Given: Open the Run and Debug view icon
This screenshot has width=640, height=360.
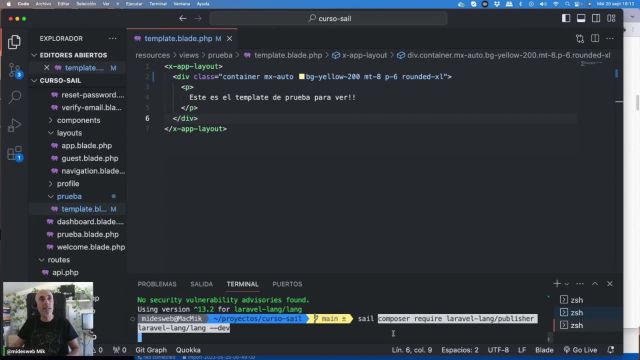Looking at the screenshot, I should [15, 124].
